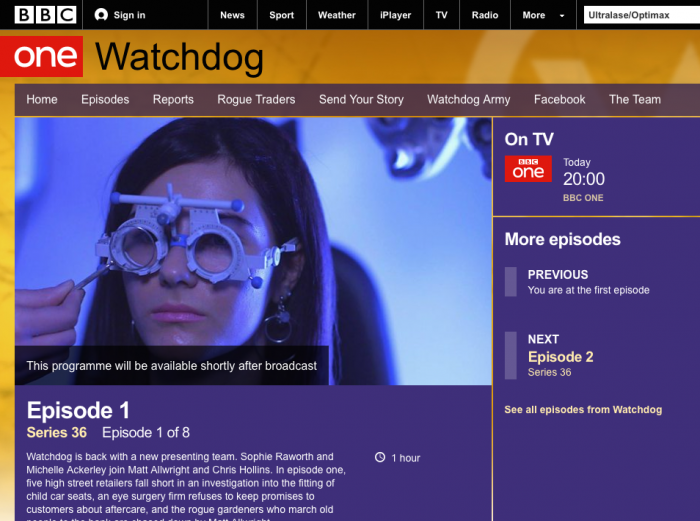Click the BBC One channel icon under On TV
The height and width of the screenshot is (521, 700).
[x=528, y=169]
